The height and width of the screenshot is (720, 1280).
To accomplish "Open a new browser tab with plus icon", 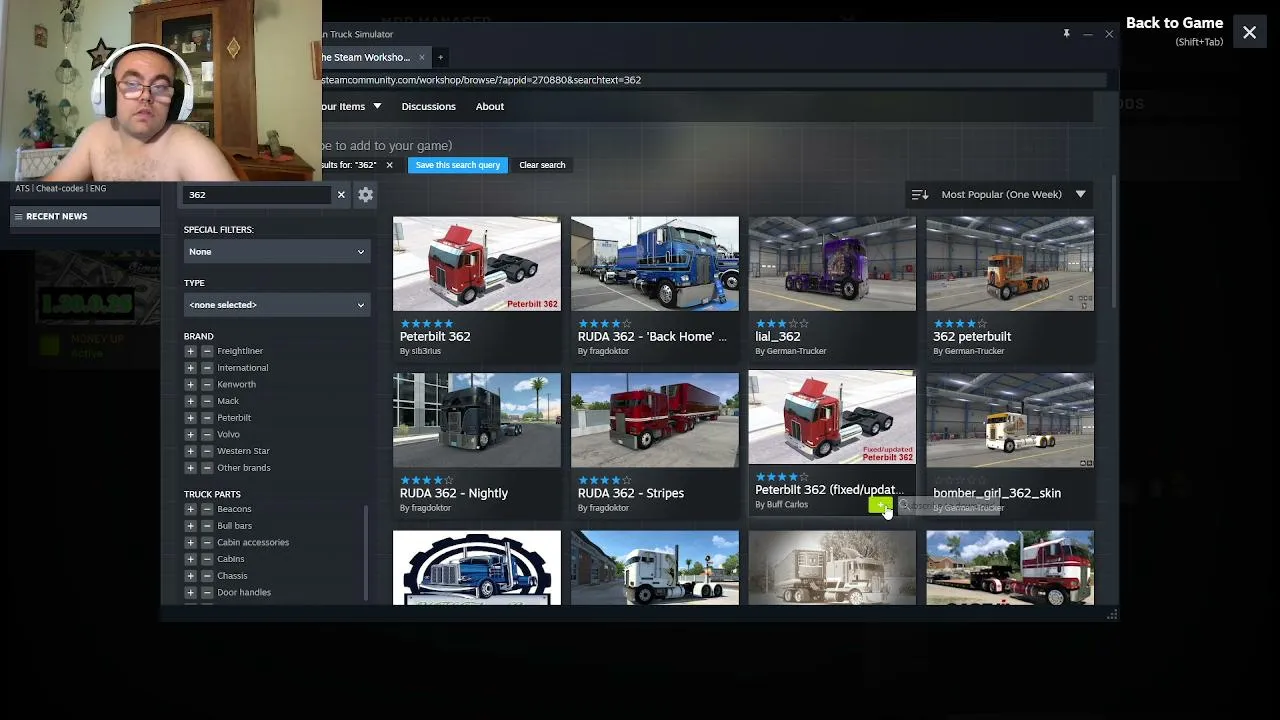I will coord(440,57).
